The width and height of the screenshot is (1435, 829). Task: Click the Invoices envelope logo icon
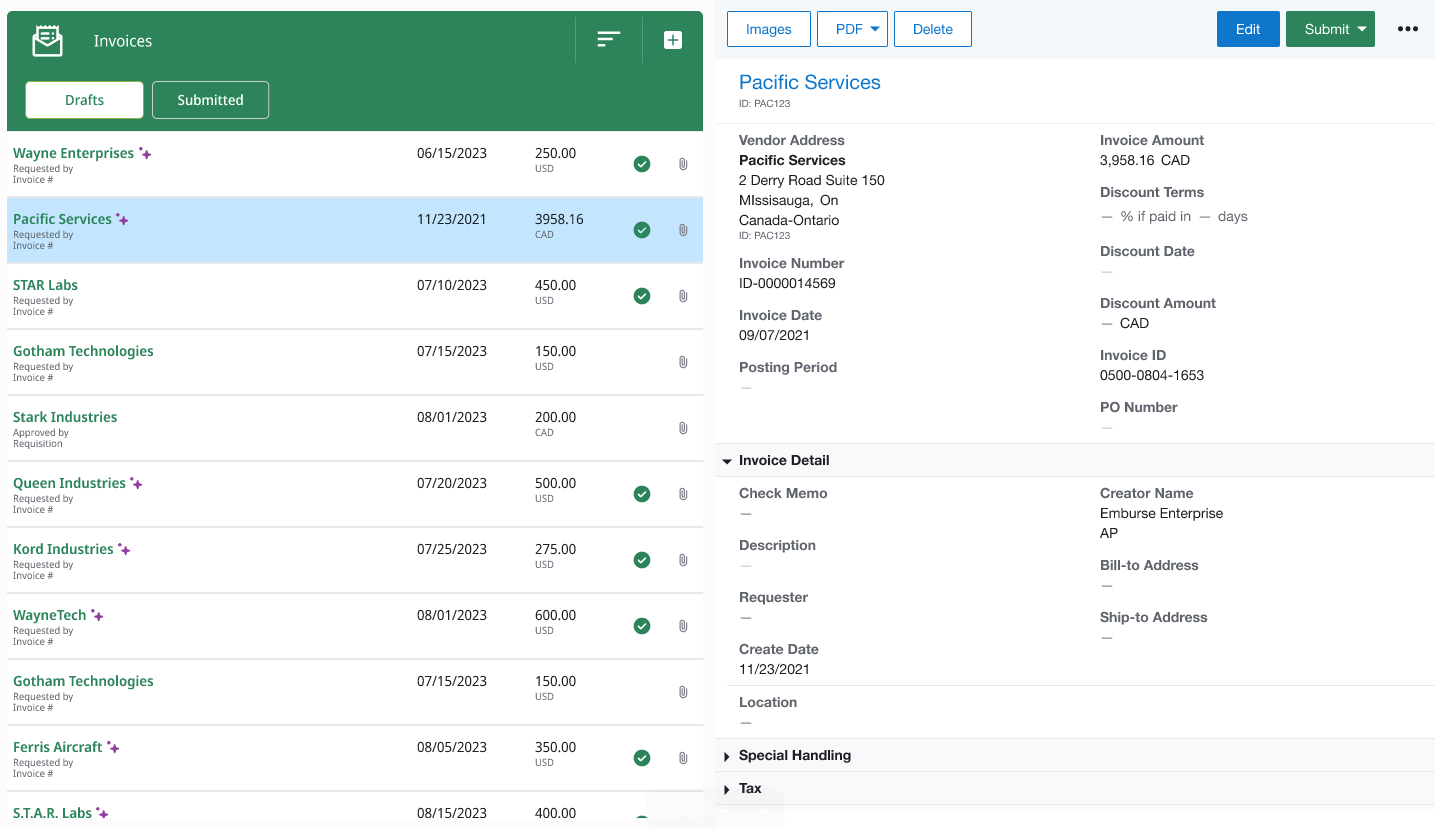(x=47, y=41)
